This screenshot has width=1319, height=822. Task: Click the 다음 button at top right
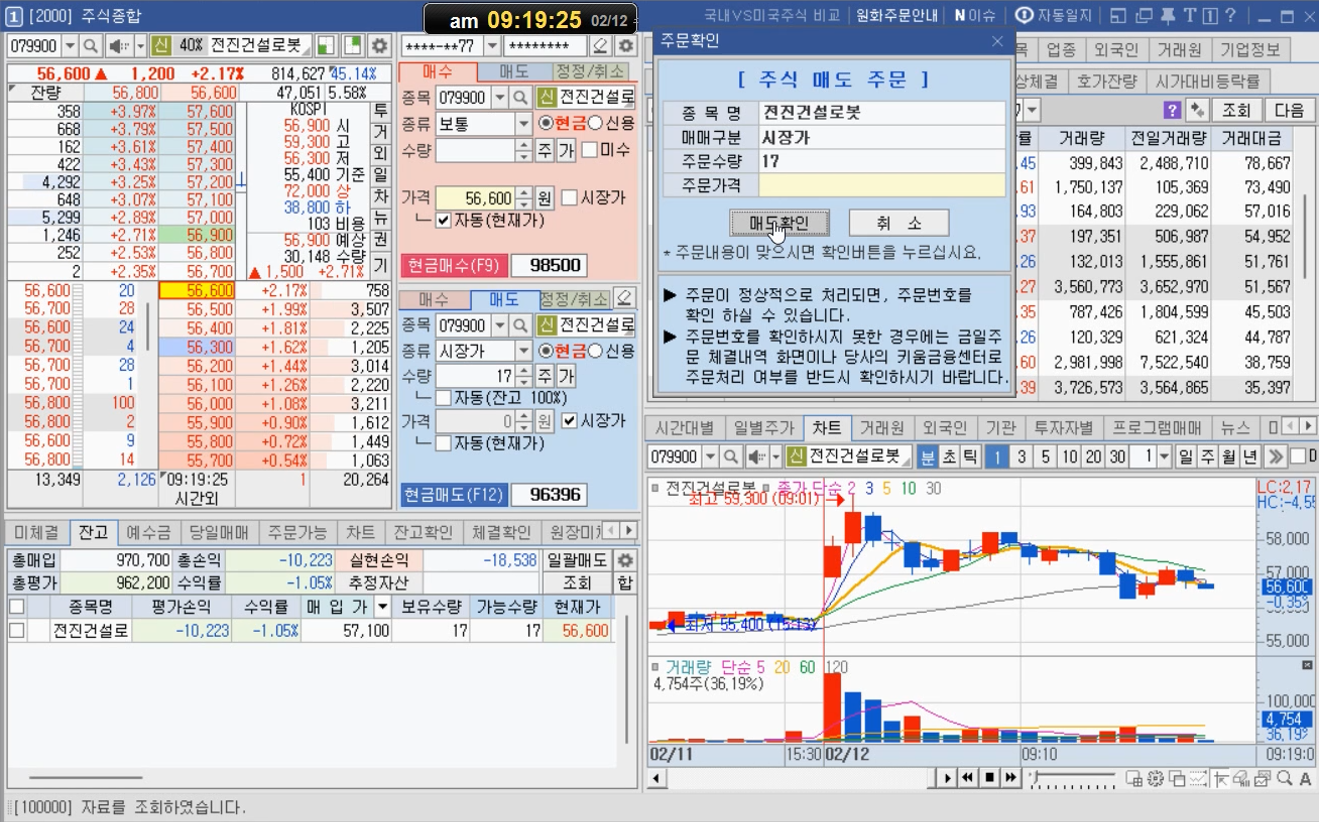[1290, 110]
